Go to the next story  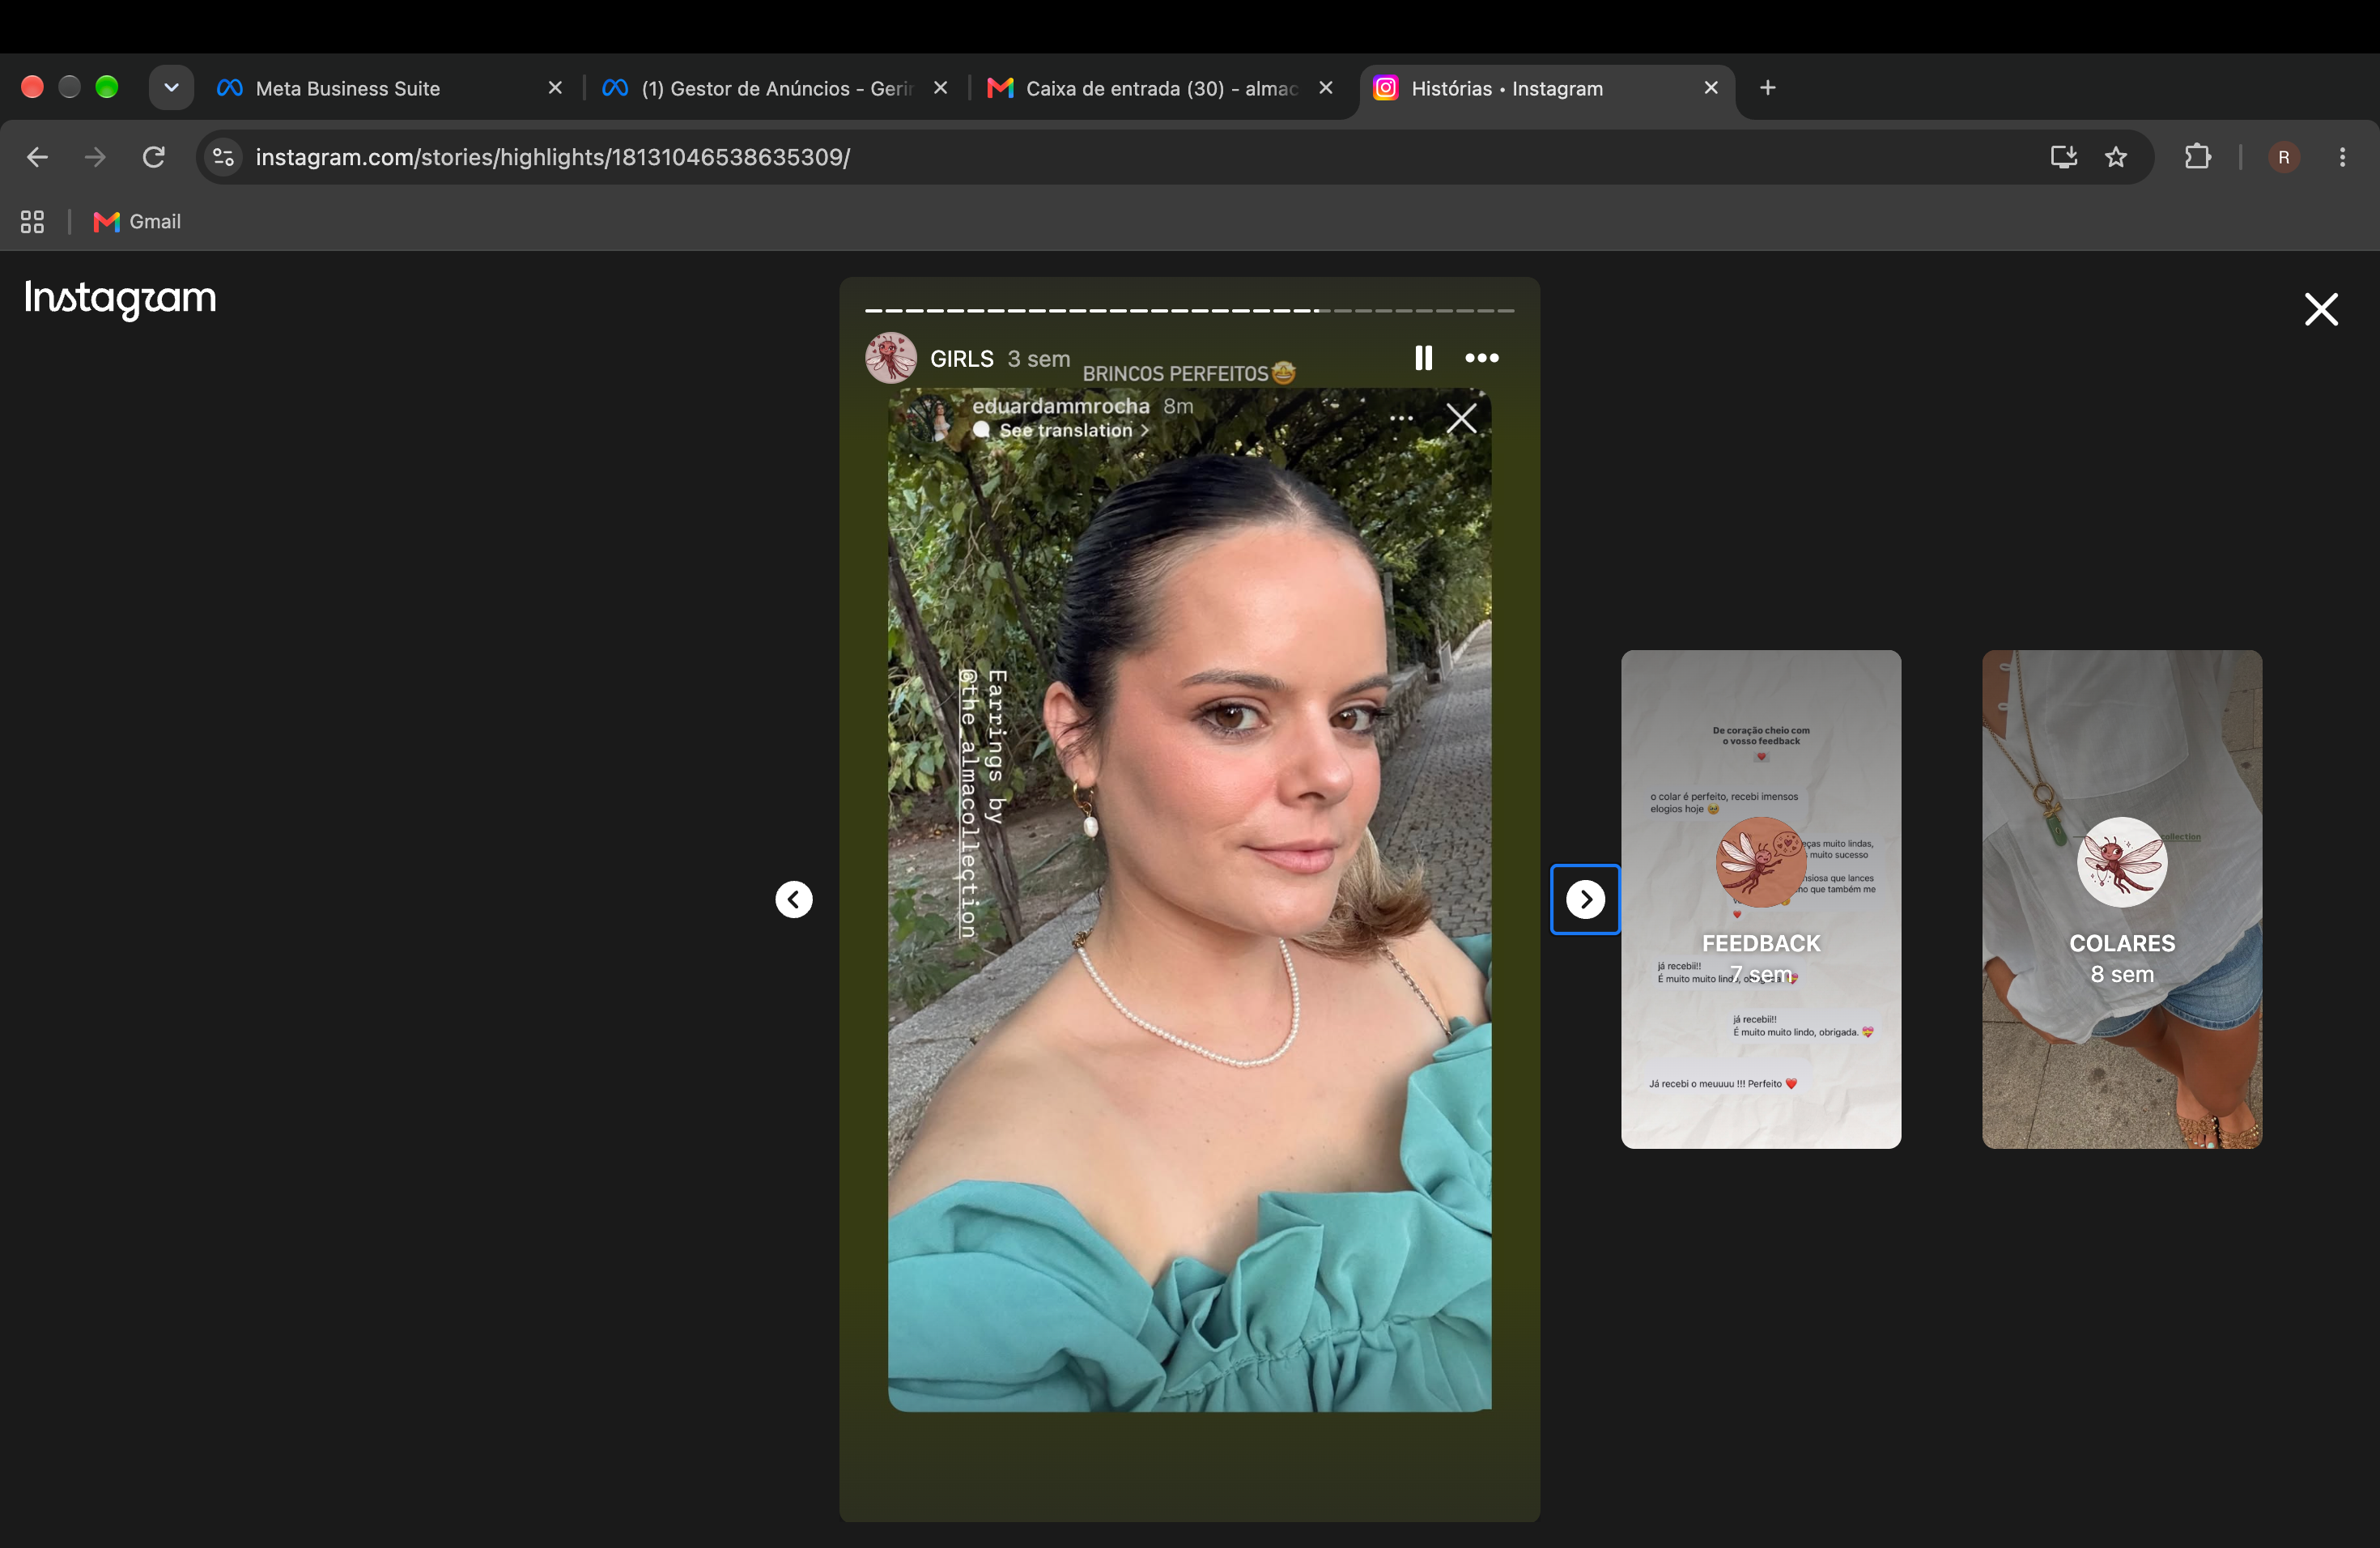tap(1585, 899)
